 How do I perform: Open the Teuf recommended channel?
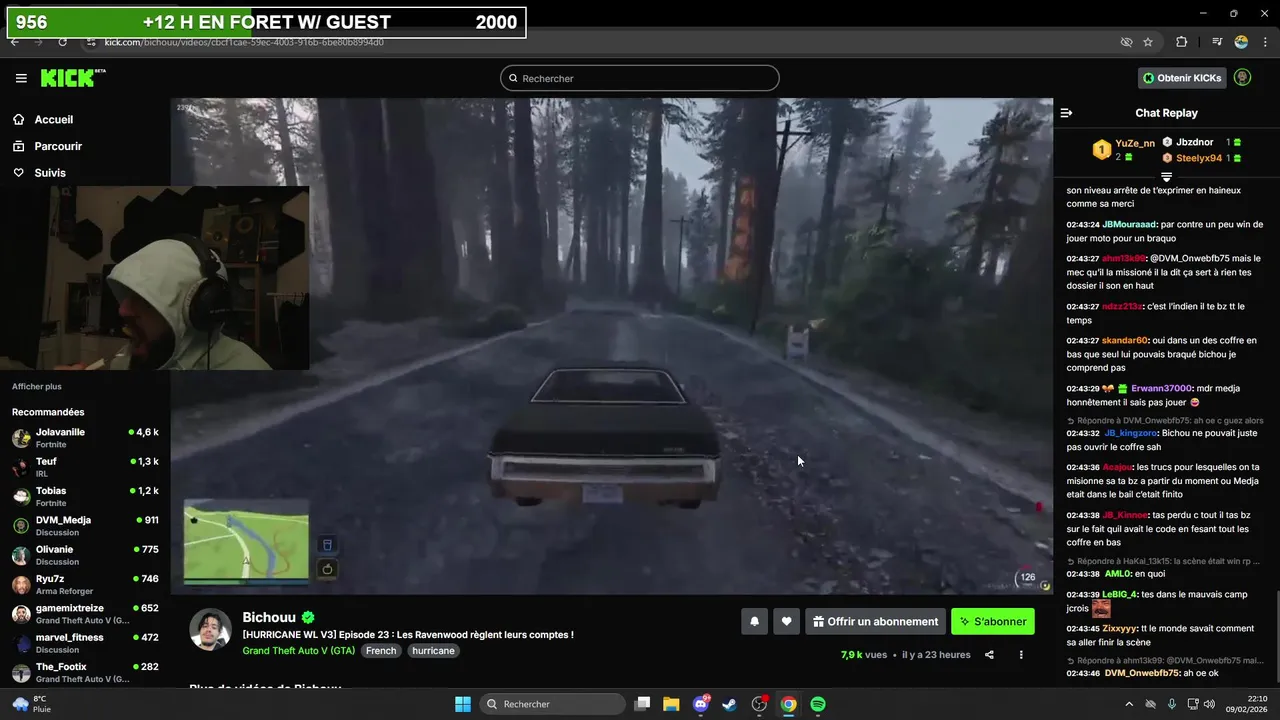85,466
